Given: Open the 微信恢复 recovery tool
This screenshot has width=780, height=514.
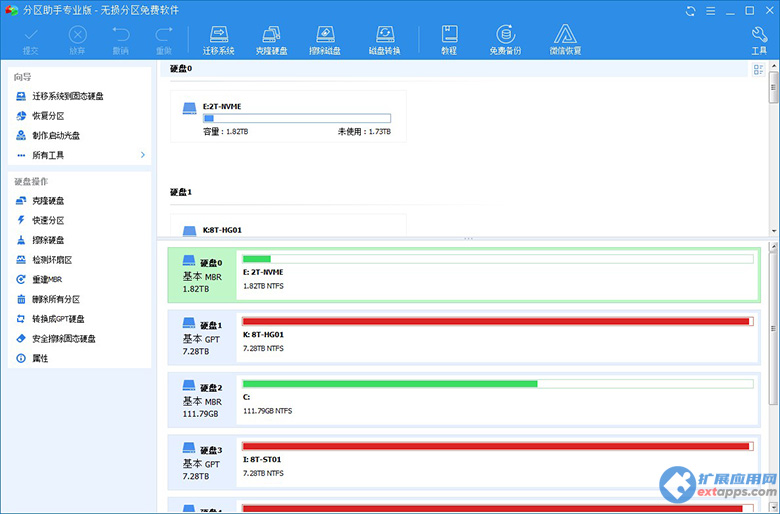Looking at the screenshot, I should (565, 41).
